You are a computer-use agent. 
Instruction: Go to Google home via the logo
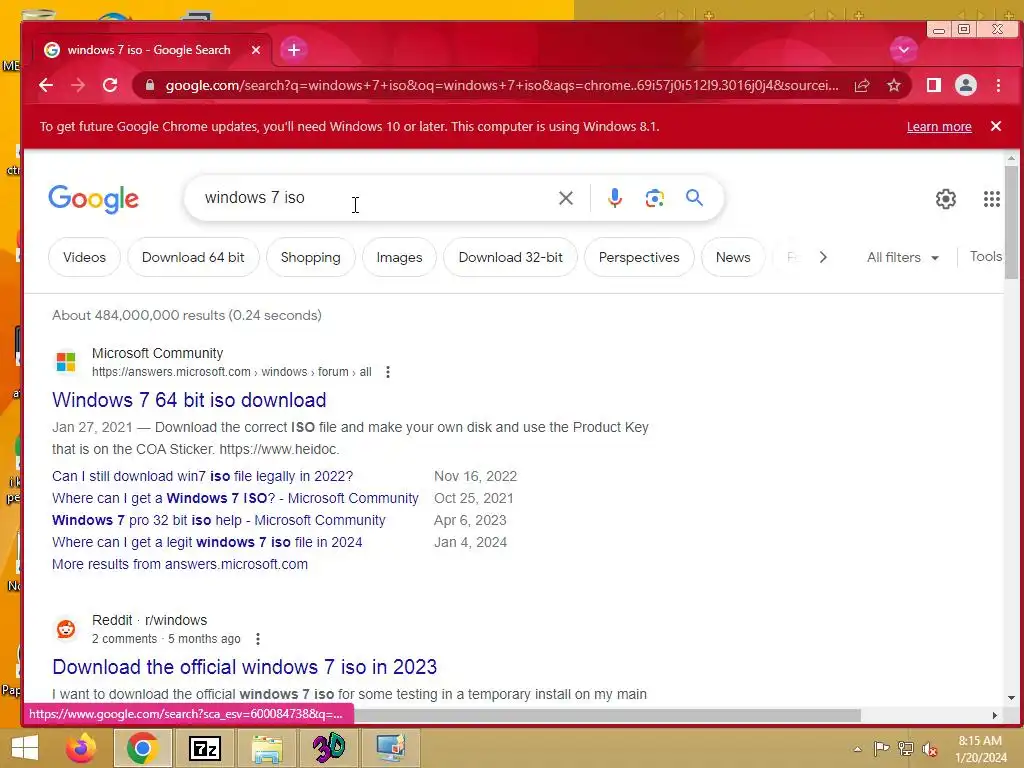click(93, 199)
